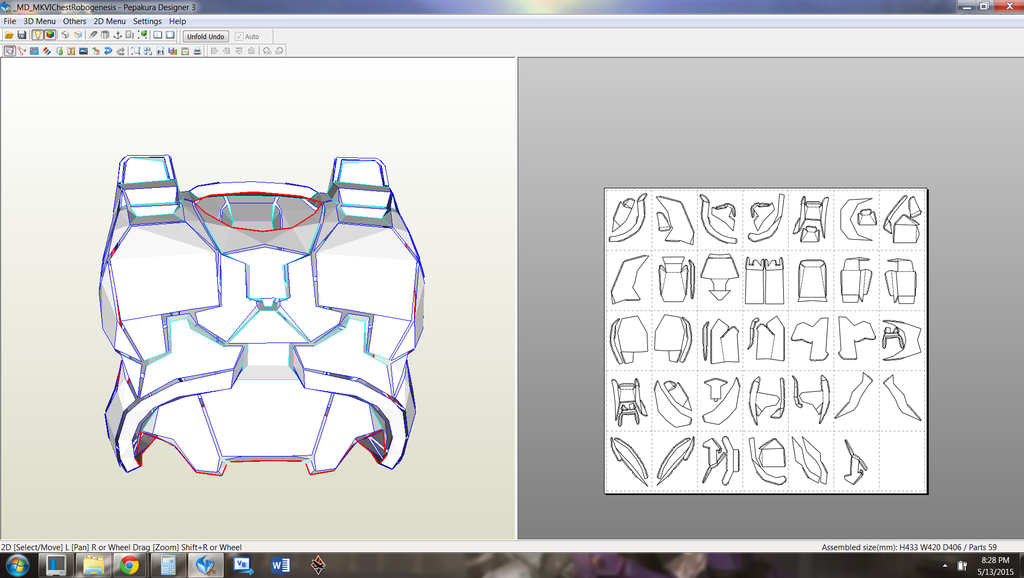Click the parts layout sheet in the 2D view
Screen dimensions: 1024x578
pos(766,340)
